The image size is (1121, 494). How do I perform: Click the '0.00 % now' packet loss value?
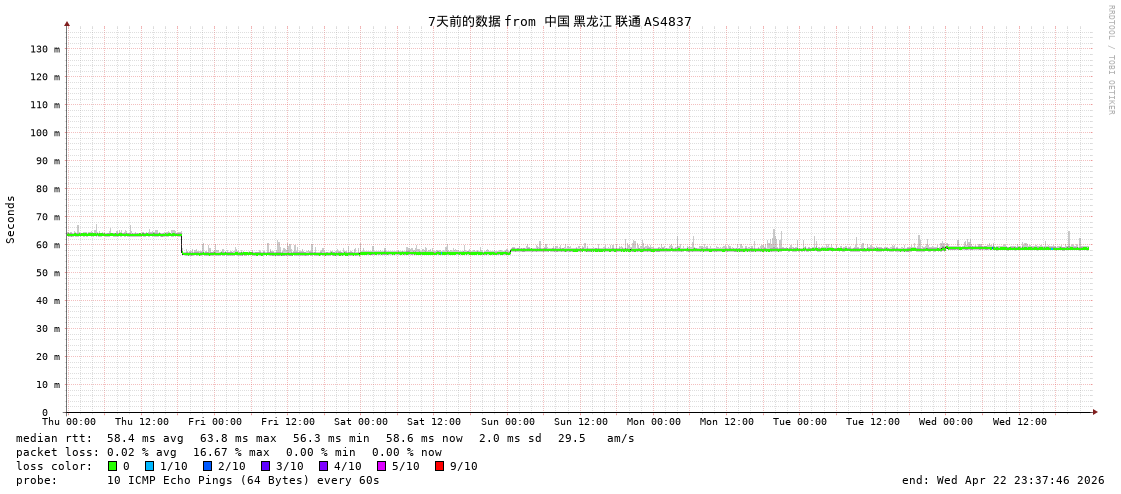point(406,453)
